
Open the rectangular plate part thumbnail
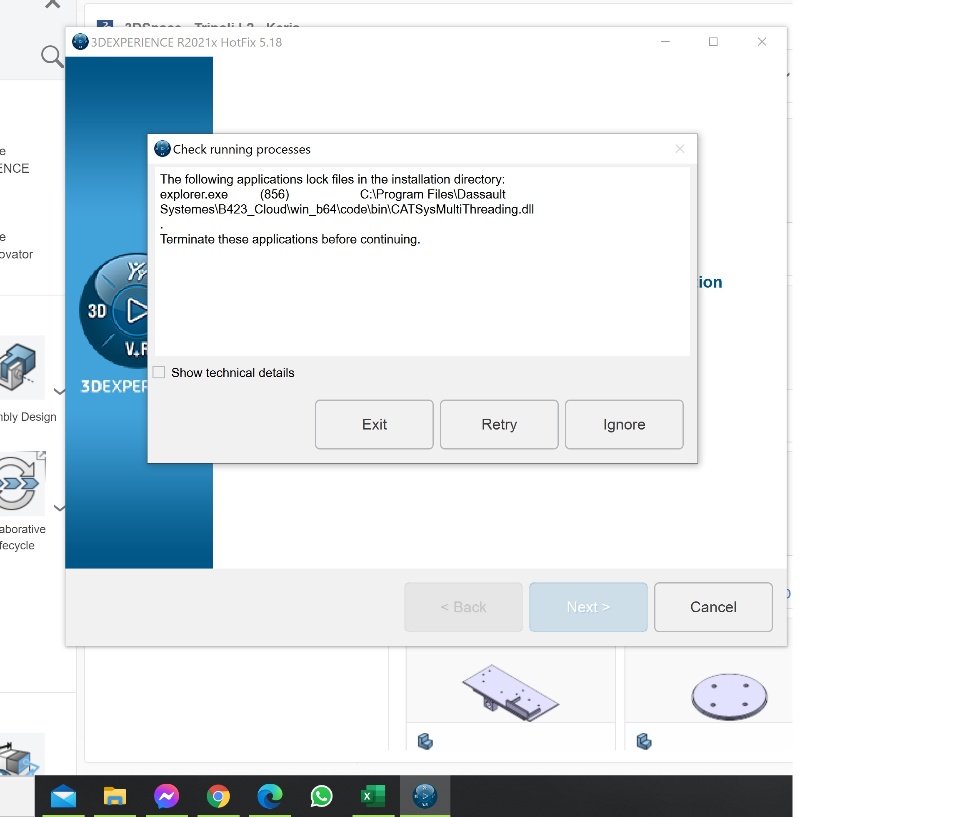click(511, 693)
